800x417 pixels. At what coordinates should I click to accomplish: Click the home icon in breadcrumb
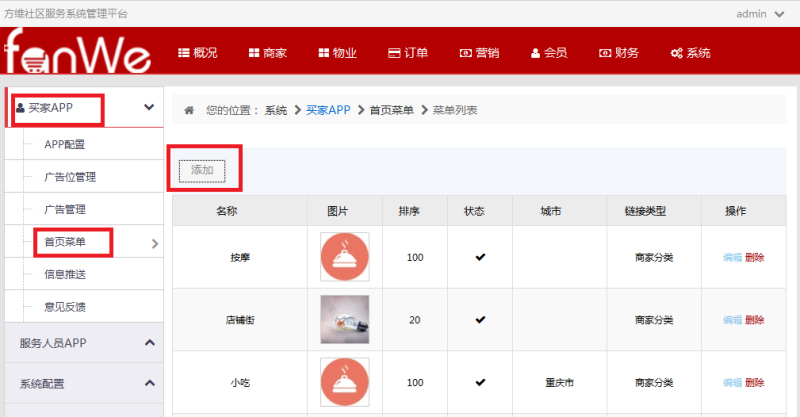(189, 110)
